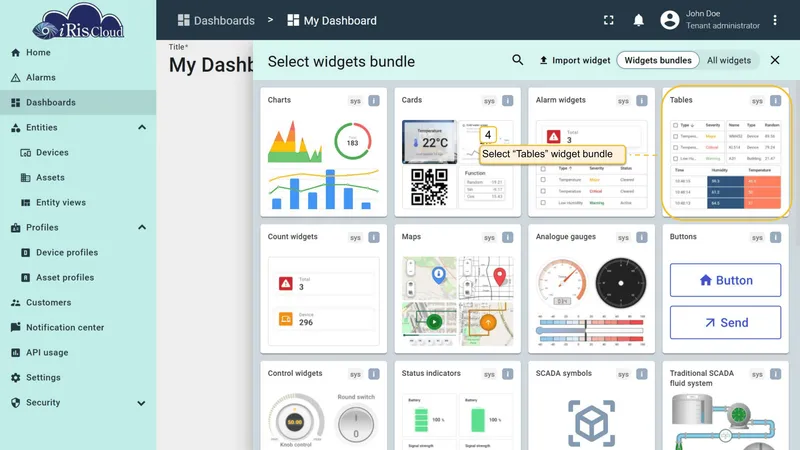Screen dimensions: 800x450
Task: Open Devices under Entities
Action: (x=78, y=153)
